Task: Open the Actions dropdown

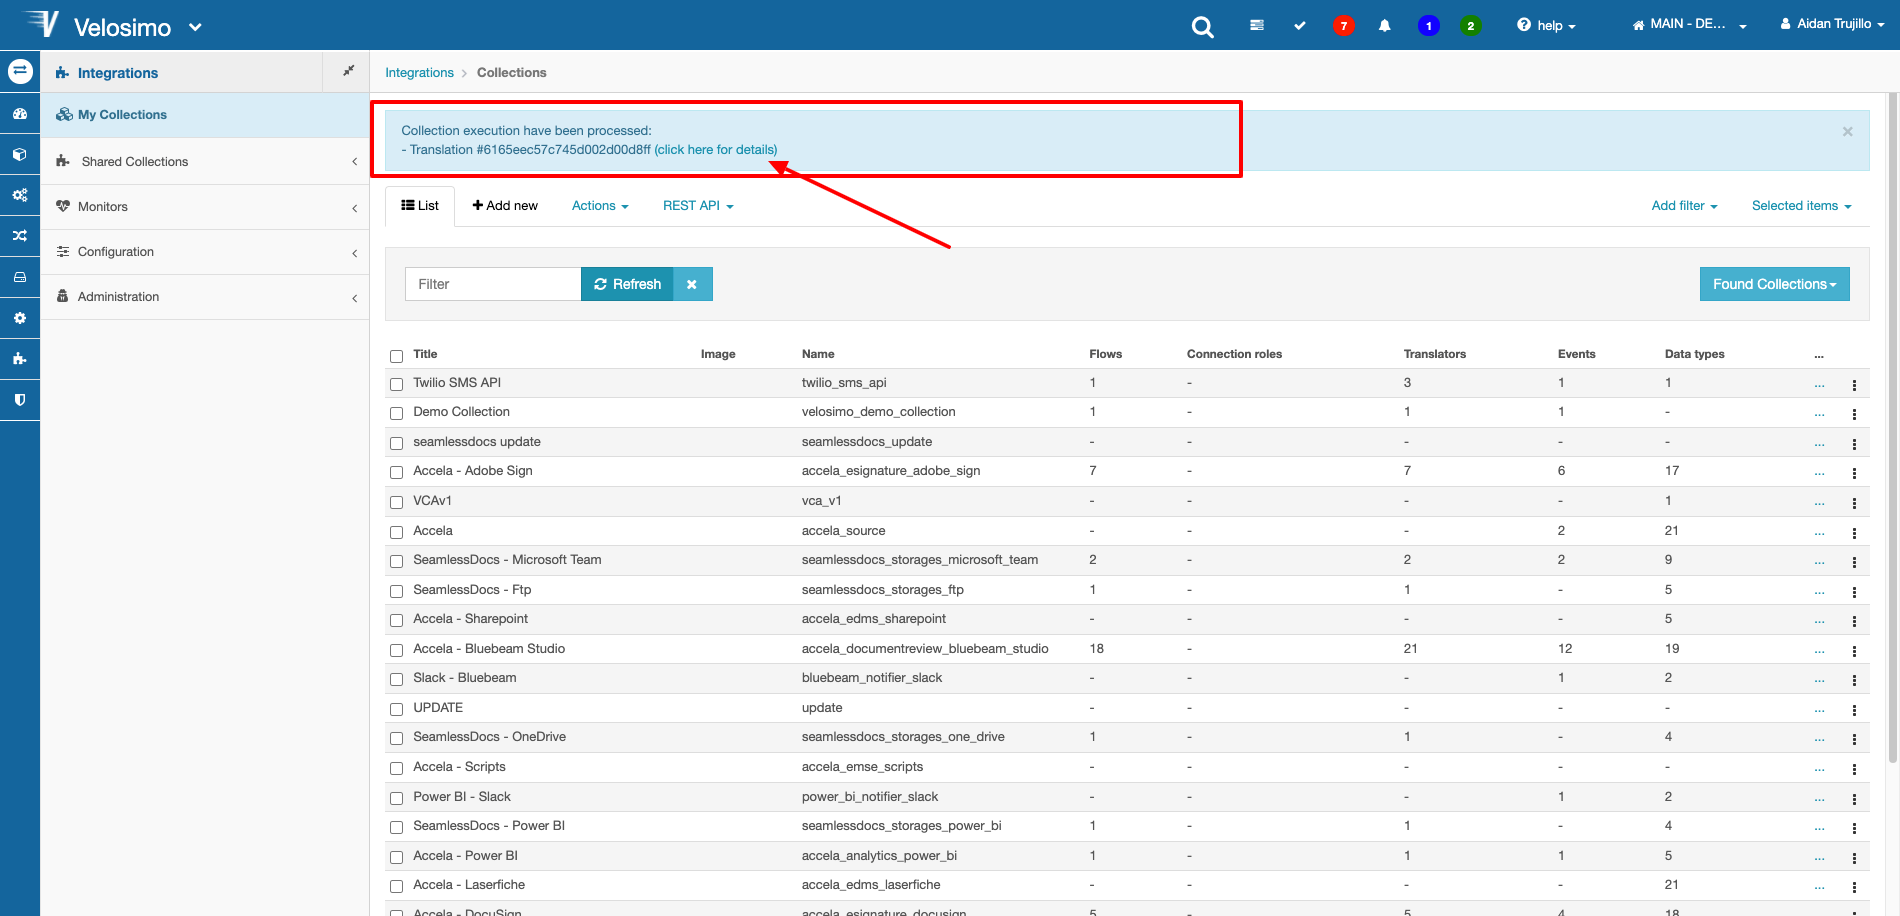Action: 600,206
